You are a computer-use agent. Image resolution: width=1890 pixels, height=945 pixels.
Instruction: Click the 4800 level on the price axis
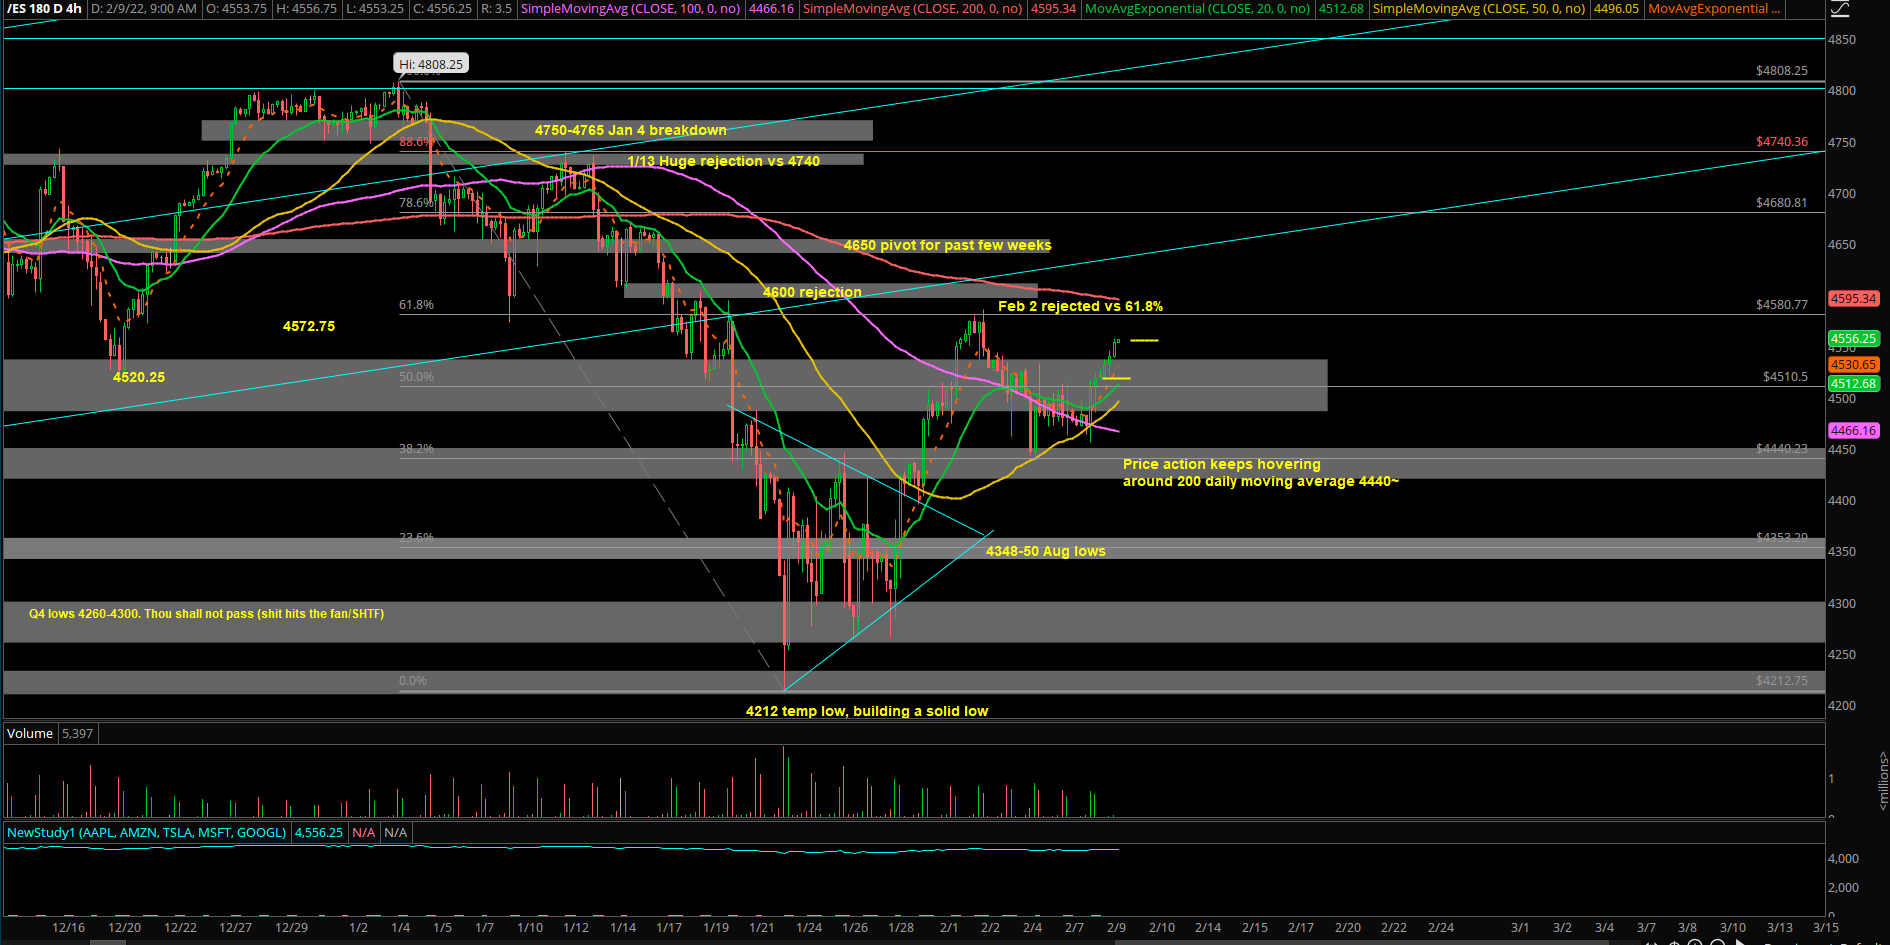point(1842,91)
